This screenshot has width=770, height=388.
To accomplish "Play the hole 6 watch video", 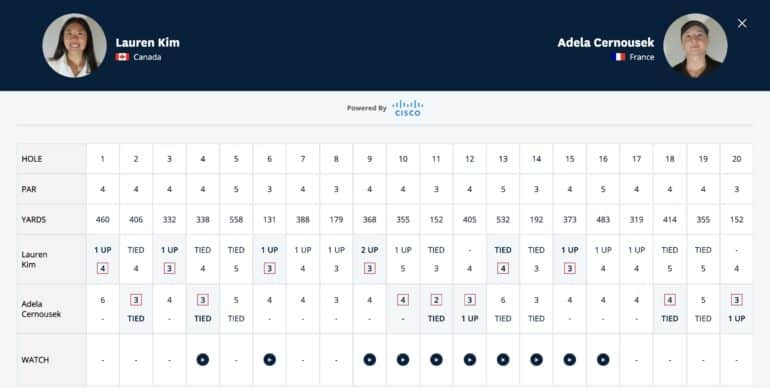I will pyautogui.click(x=269, y=360).
